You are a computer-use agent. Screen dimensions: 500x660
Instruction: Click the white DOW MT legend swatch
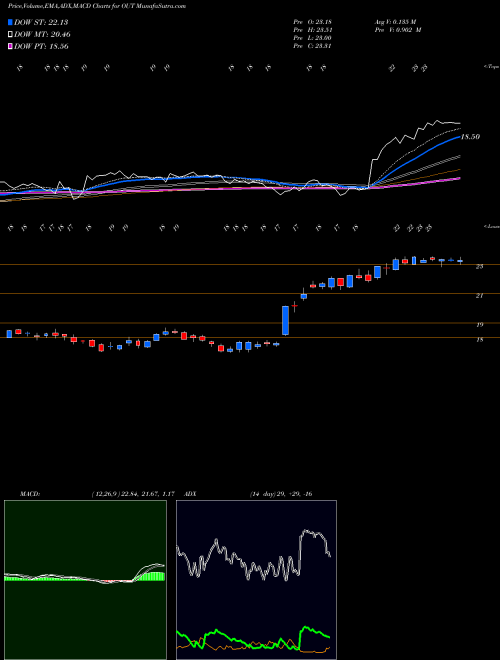[11, 35]
